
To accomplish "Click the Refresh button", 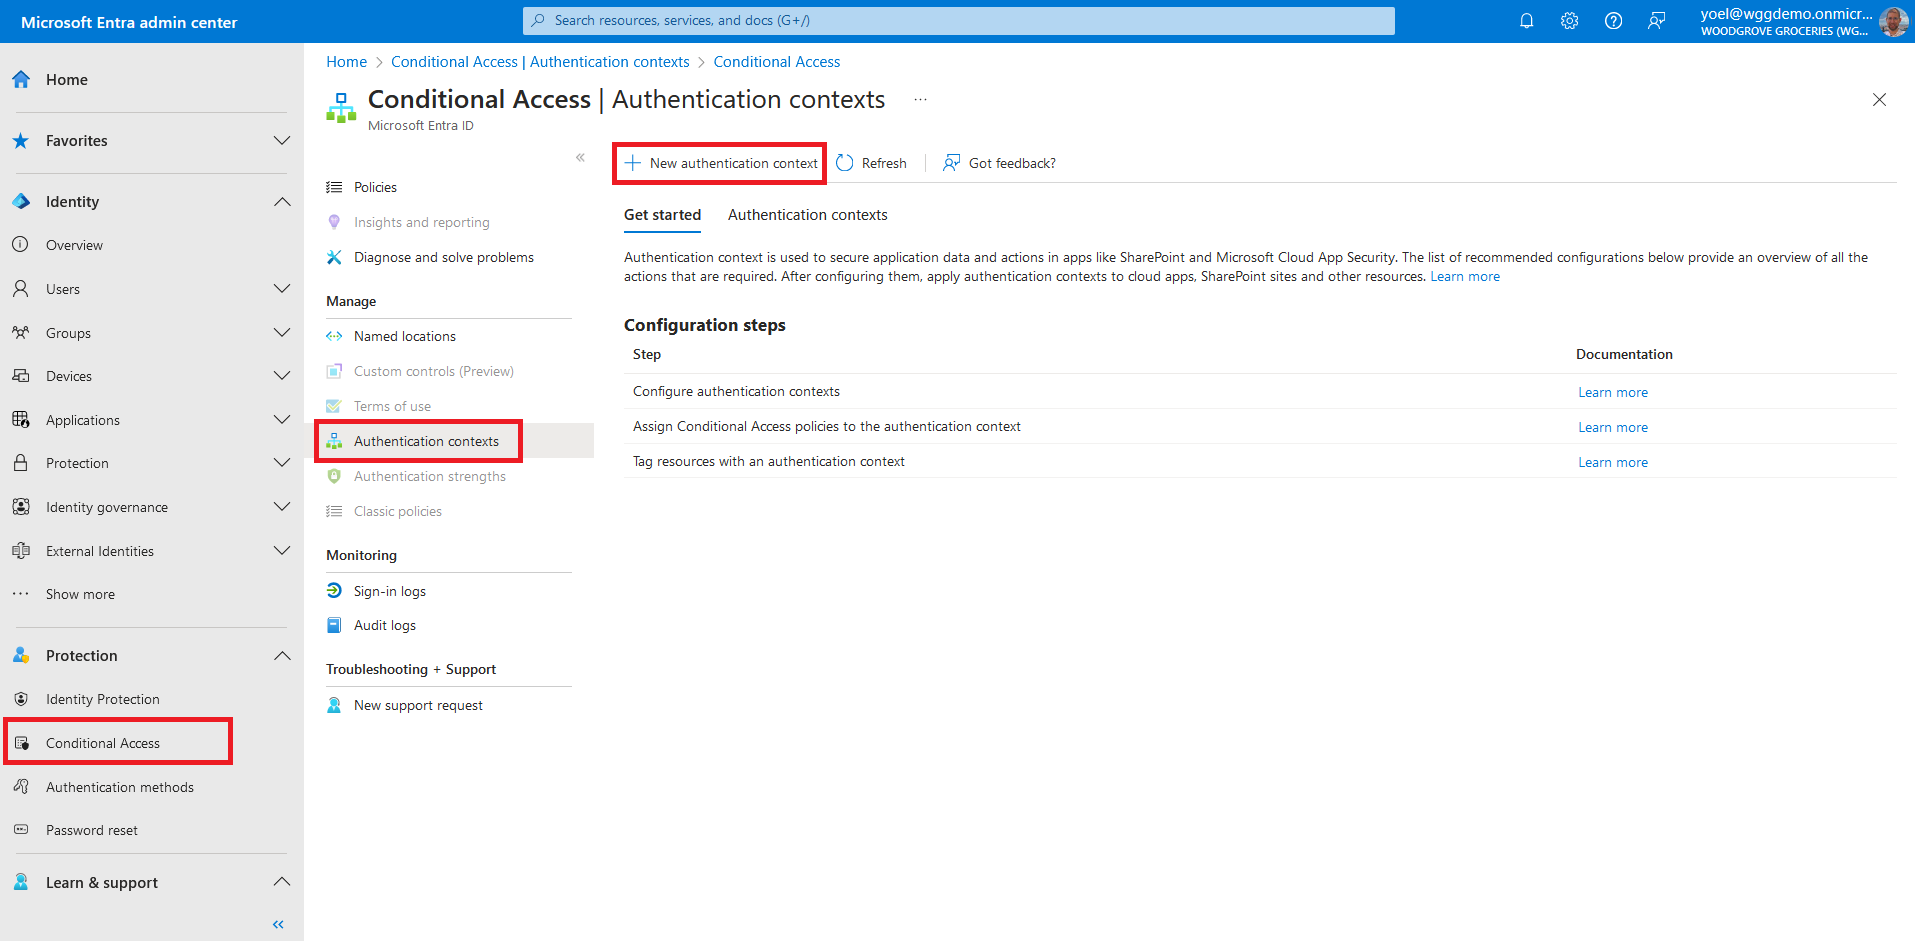I will (871, 163).
